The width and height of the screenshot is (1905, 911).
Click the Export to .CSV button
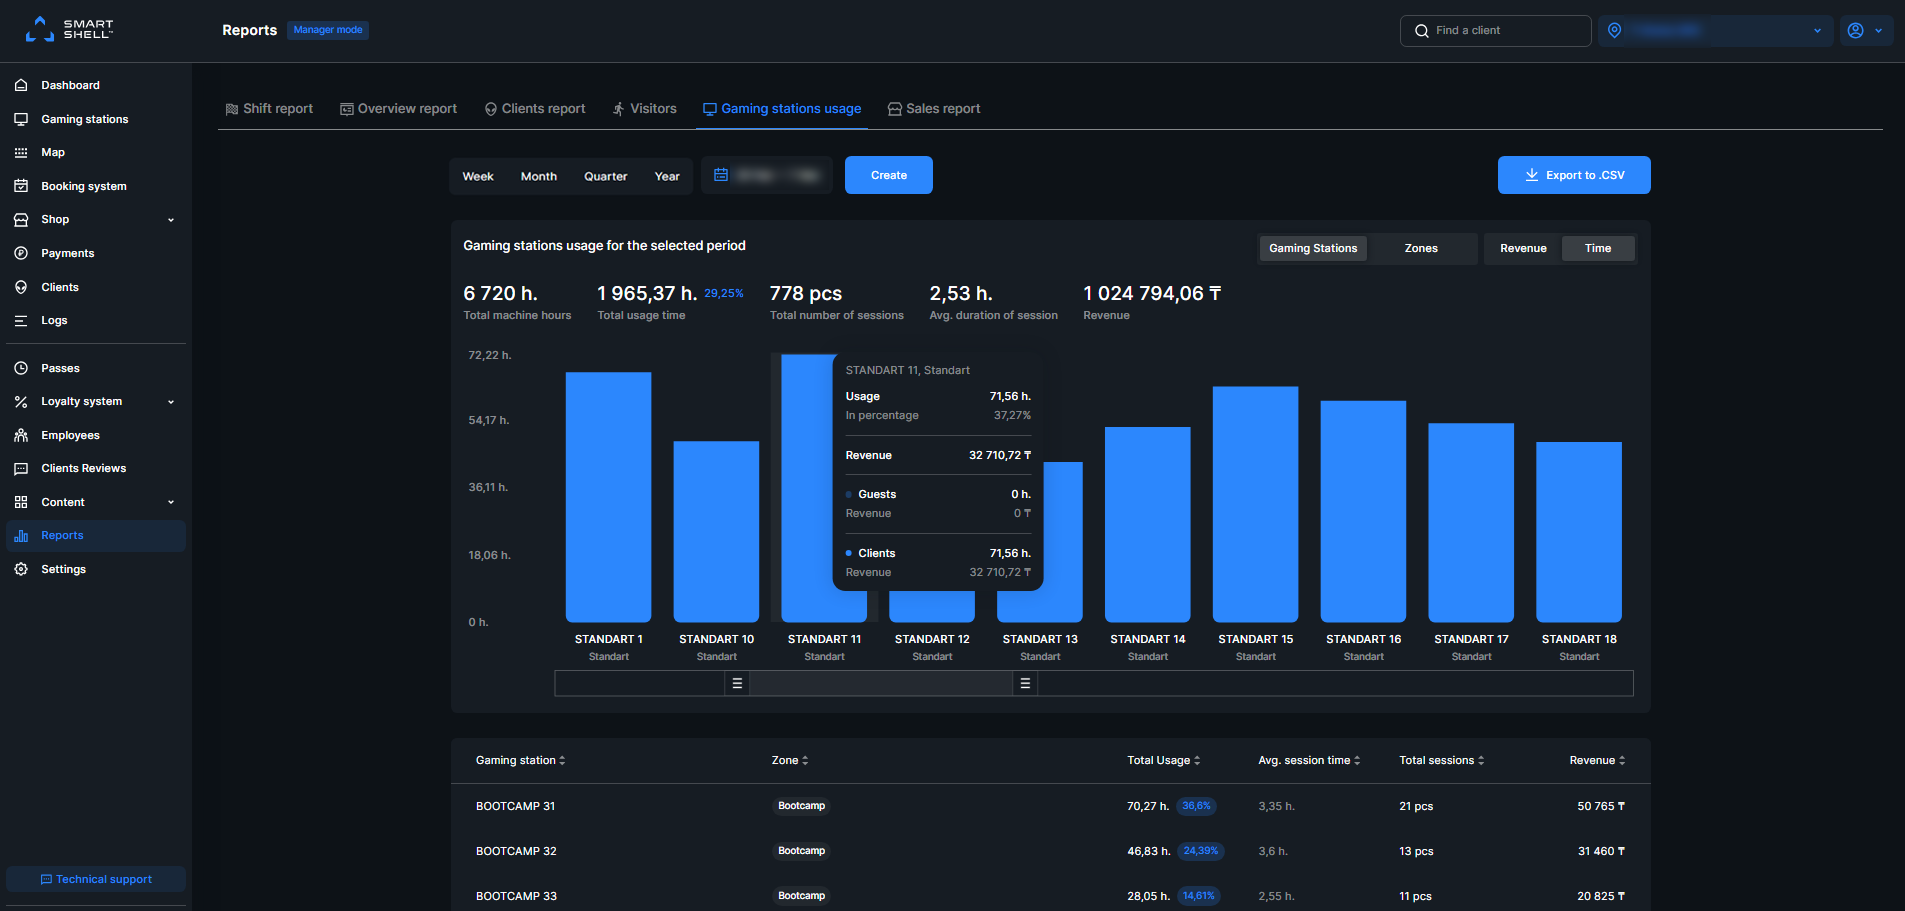click(1573, 174)
